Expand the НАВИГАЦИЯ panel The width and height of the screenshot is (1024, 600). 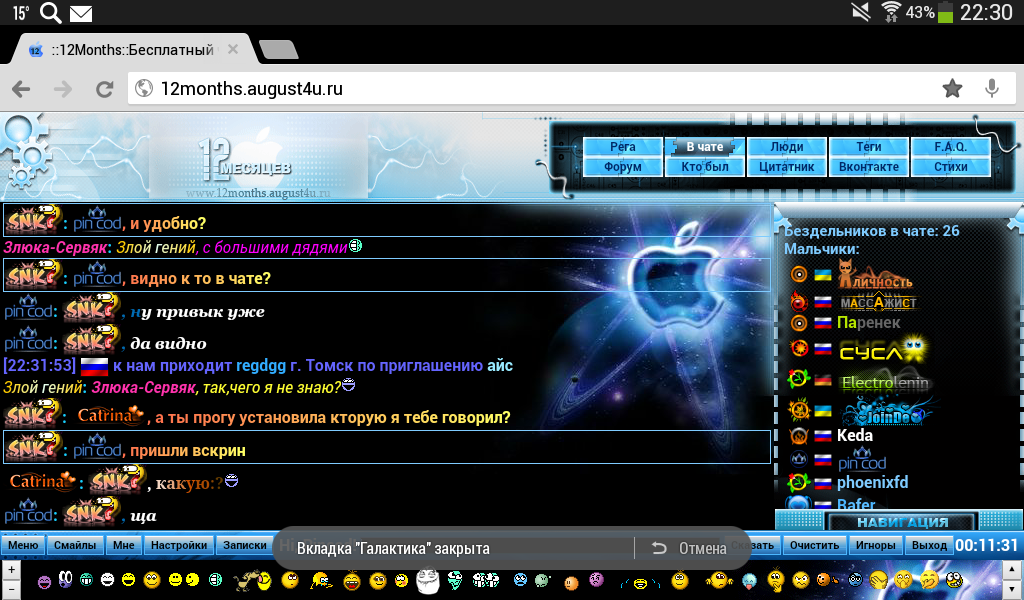click(902, 522)
